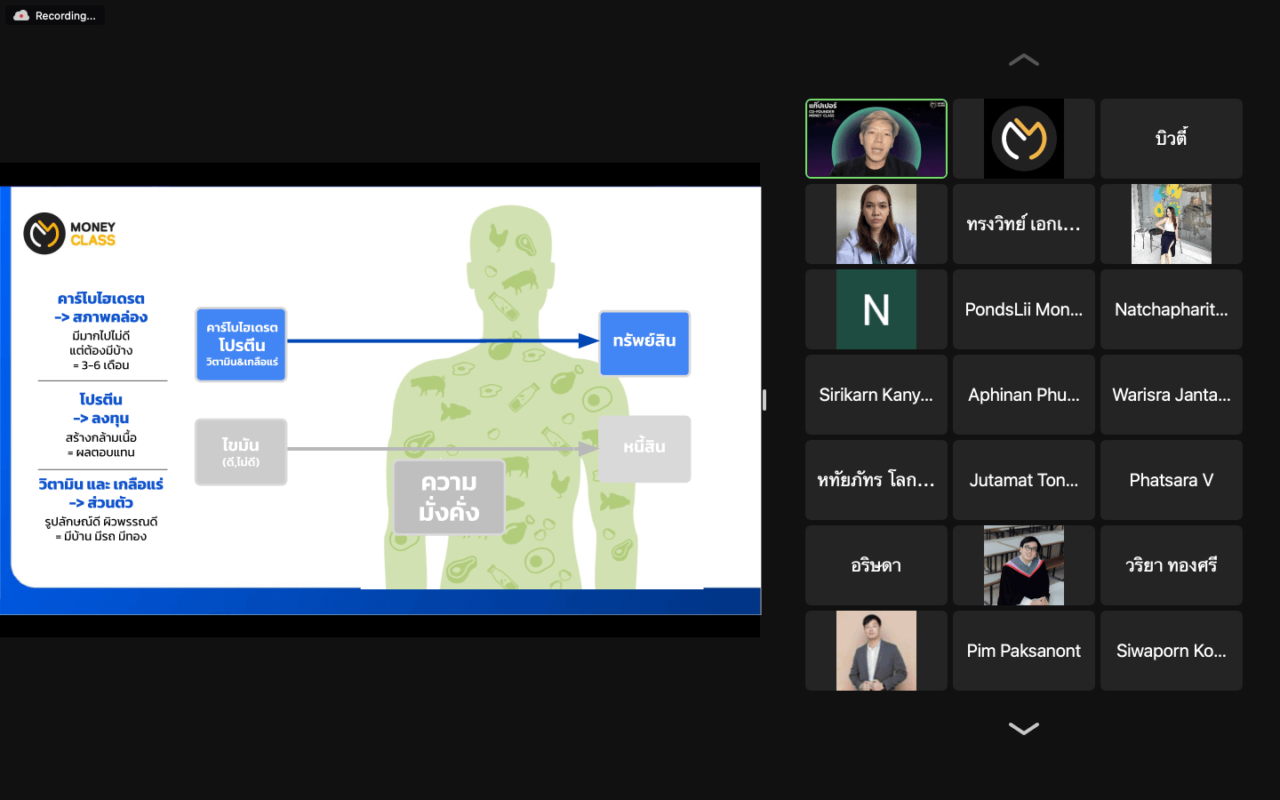Select the active speaker video with green border

point(876,139)
